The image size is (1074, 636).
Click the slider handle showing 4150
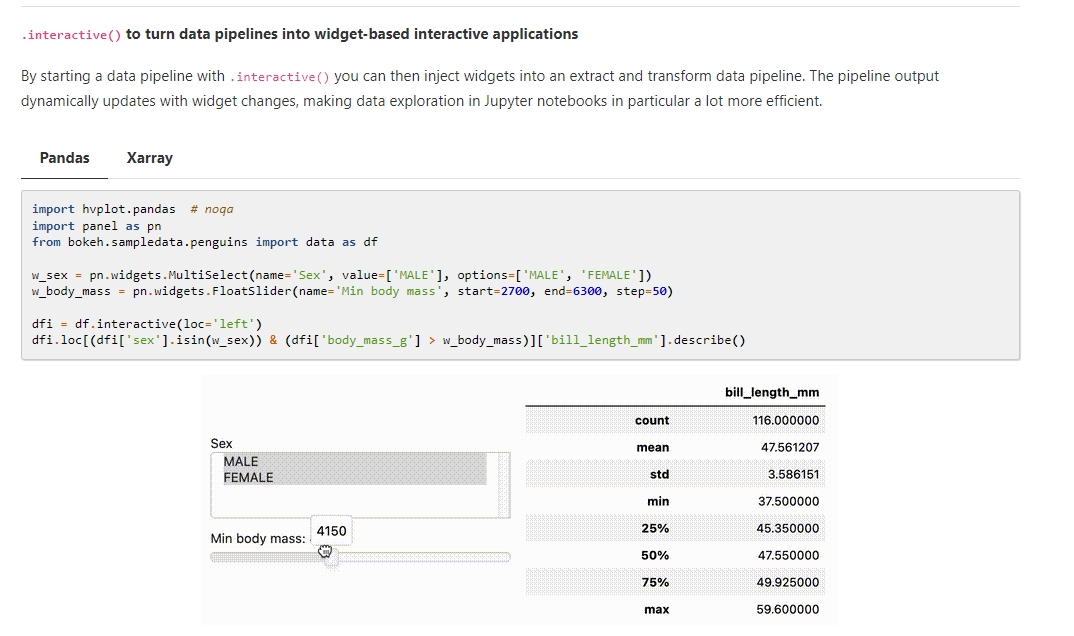point(331,530)
